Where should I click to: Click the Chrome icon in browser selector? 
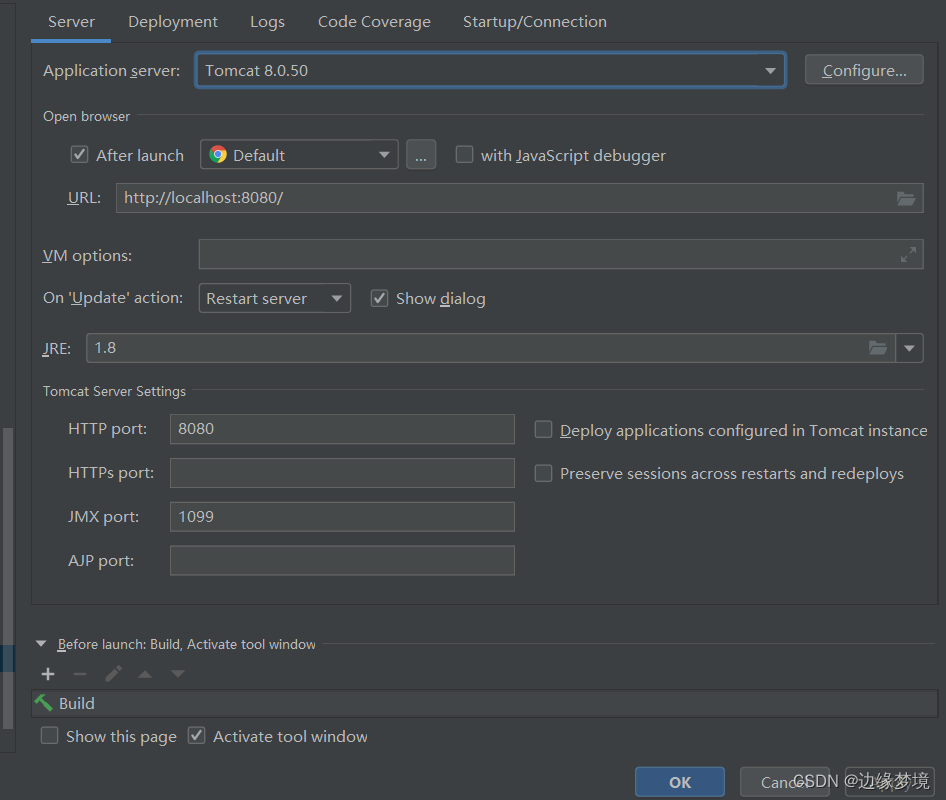tap(218, 154)
